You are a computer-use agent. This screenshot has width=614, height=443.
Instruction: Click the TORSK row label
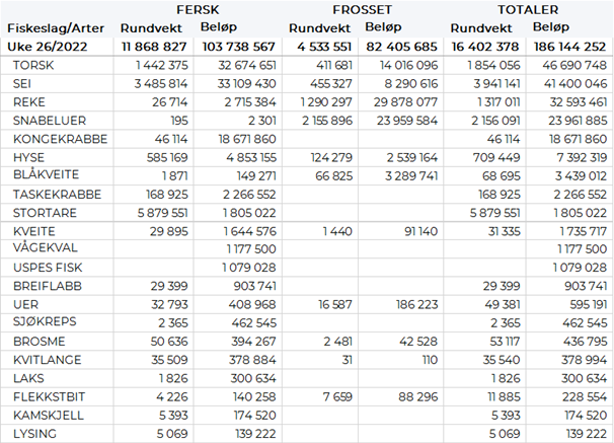[35, 64]
